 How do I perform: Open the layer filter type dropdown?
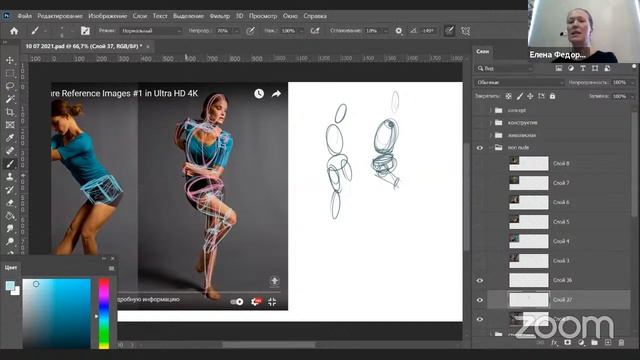[x=504, y=69]
